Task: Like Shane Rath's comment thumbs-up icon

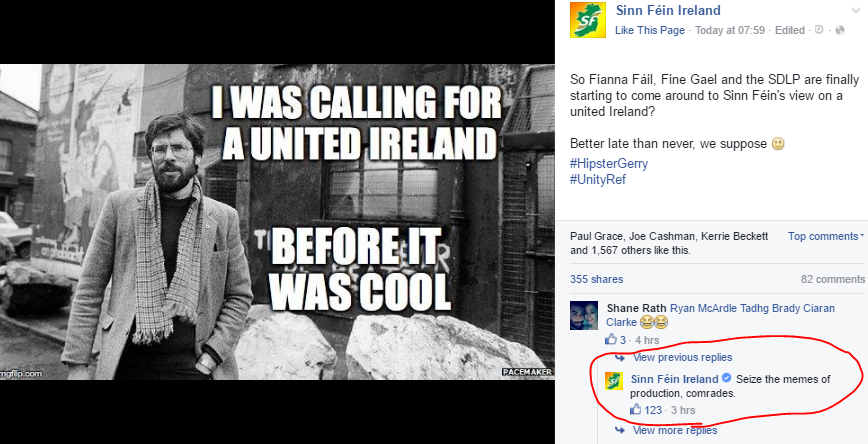Action: [x=611, y=339]
